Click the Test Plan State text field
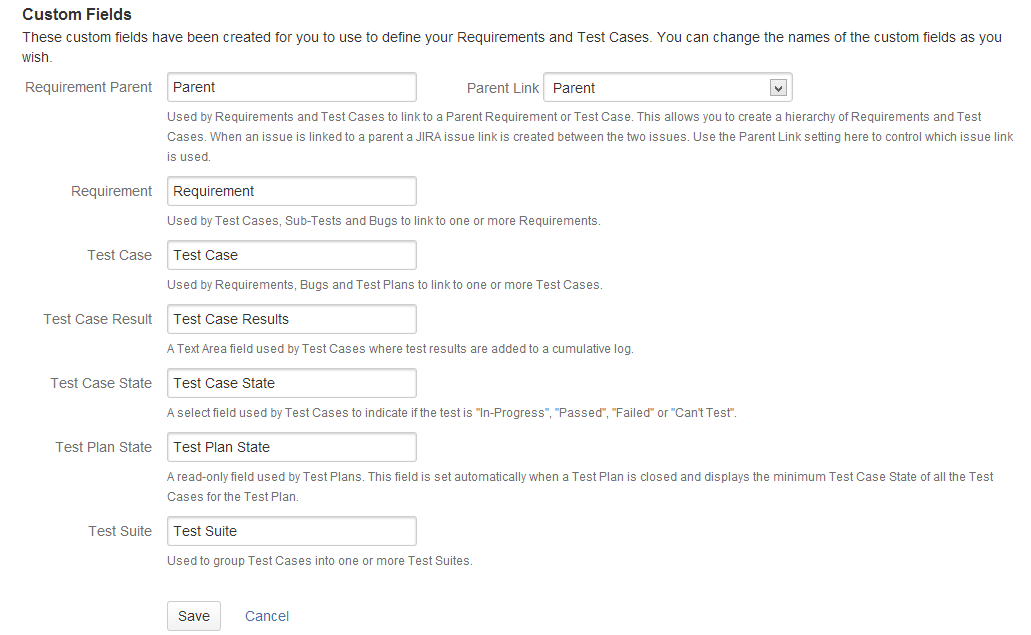 coord(291,447)
